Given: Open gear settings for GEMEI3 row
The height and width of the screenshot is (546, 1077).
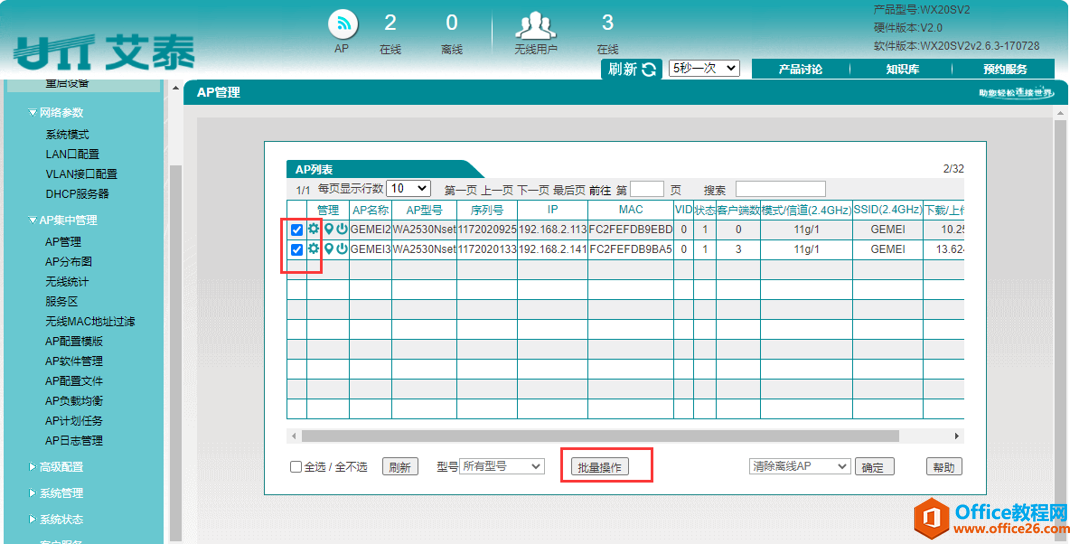Looking at the screenshot, I should coord(313,249).
